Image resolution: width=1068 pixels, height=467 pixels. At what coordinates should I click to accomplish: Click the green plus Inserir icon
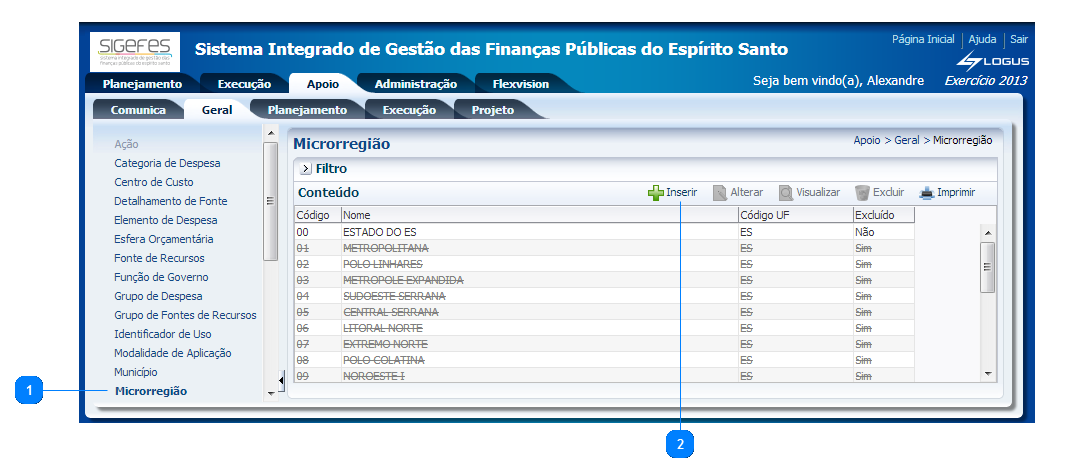(x=656, y=192)
